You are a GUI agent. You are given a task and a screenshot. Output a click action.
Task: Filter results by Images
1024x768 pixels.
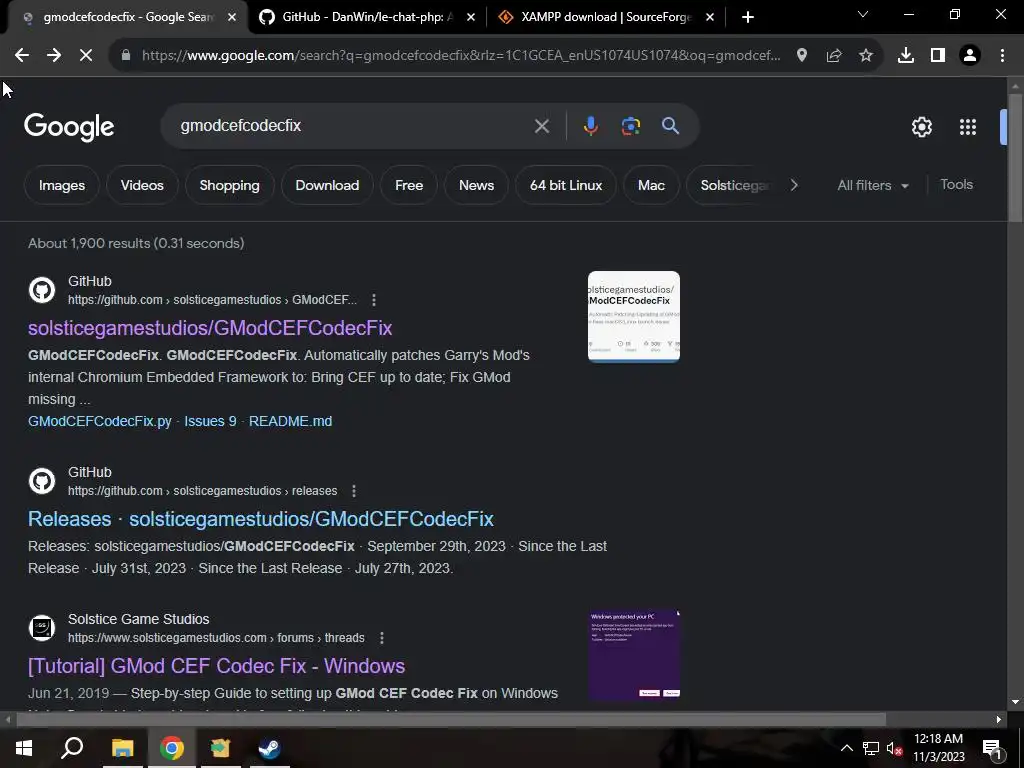click(62, 185)
